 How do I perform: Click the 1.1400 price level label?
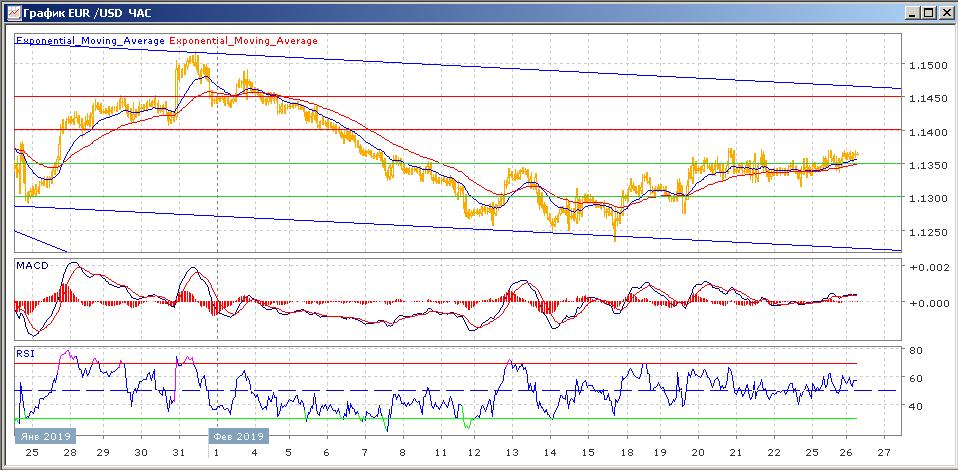(x=927, y=132)
